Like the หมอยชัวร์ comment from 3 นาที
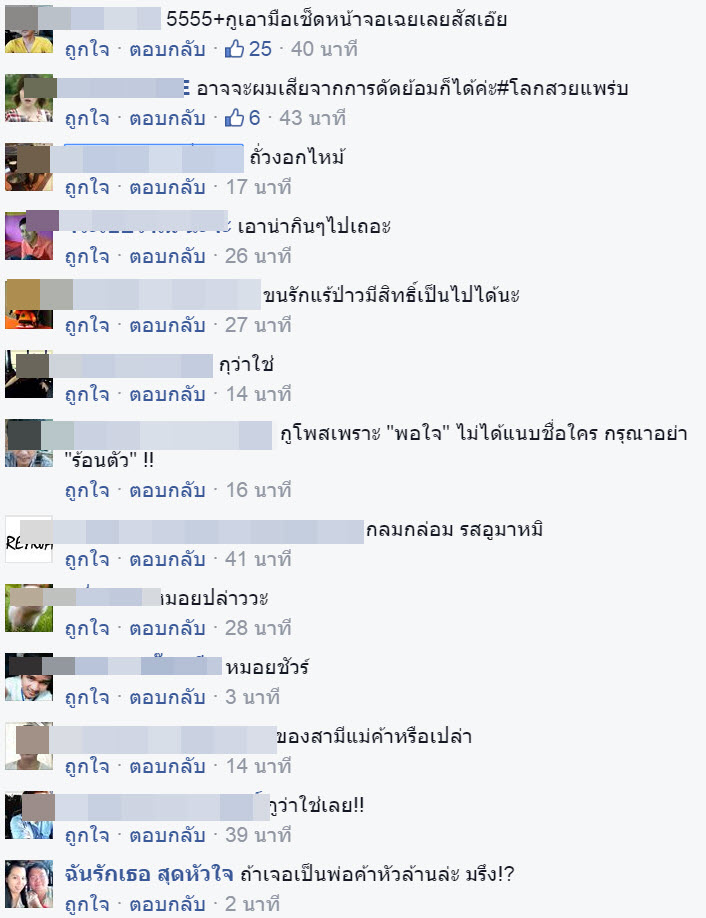Viewport: 706px width, 918px height. pos(87,698)
